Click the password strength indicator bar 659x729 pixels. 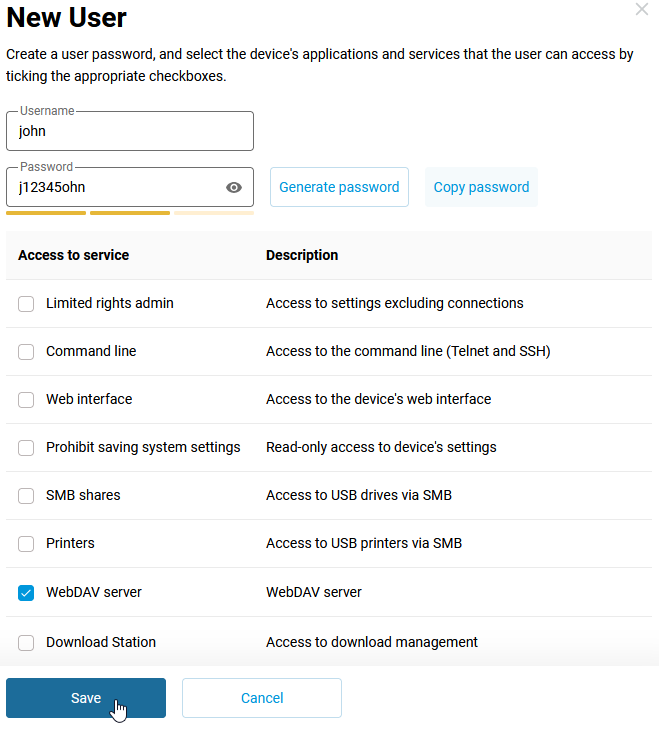pyautogui.click(x=130, y=212)
